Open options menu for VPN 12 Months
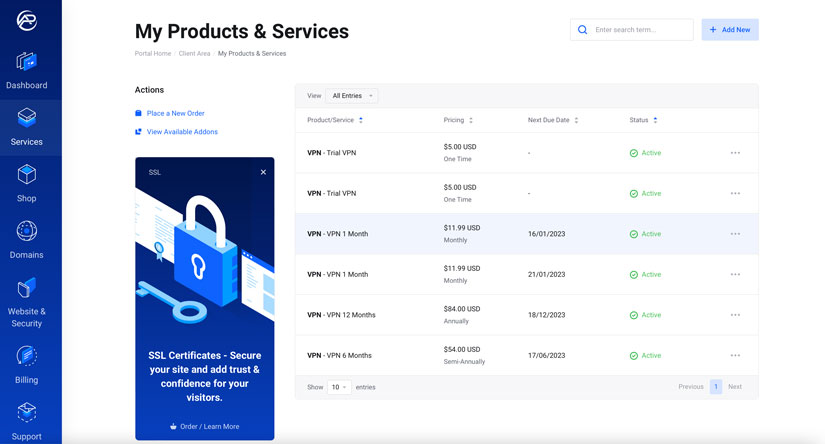 (x=735, y=315)
